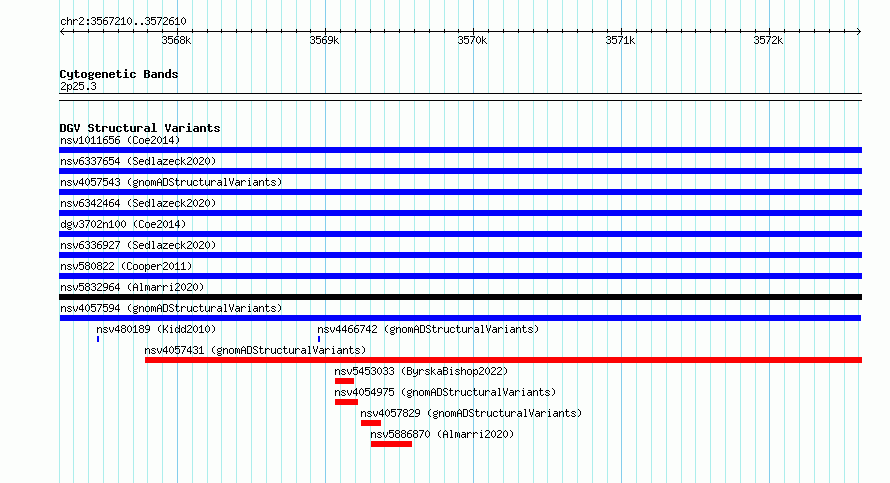Click the DGV Structural Variants track title
The image size is (890, 483).
pos(140,128)
